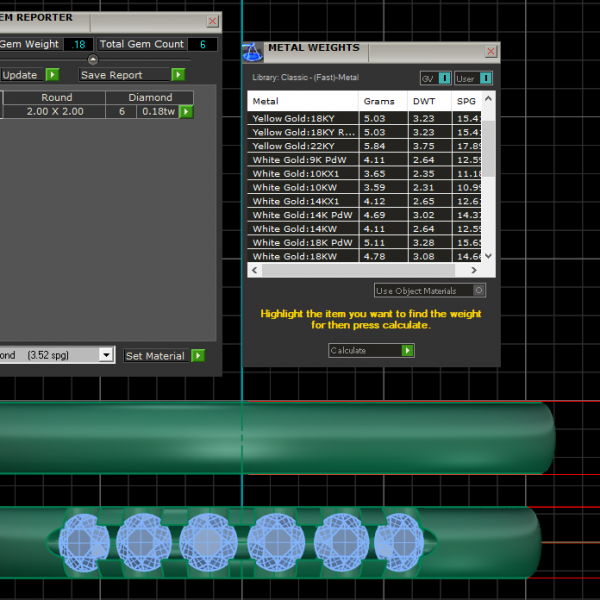
Task: Click the Metal Weights scale icon
Action: [x=252, y=49]
